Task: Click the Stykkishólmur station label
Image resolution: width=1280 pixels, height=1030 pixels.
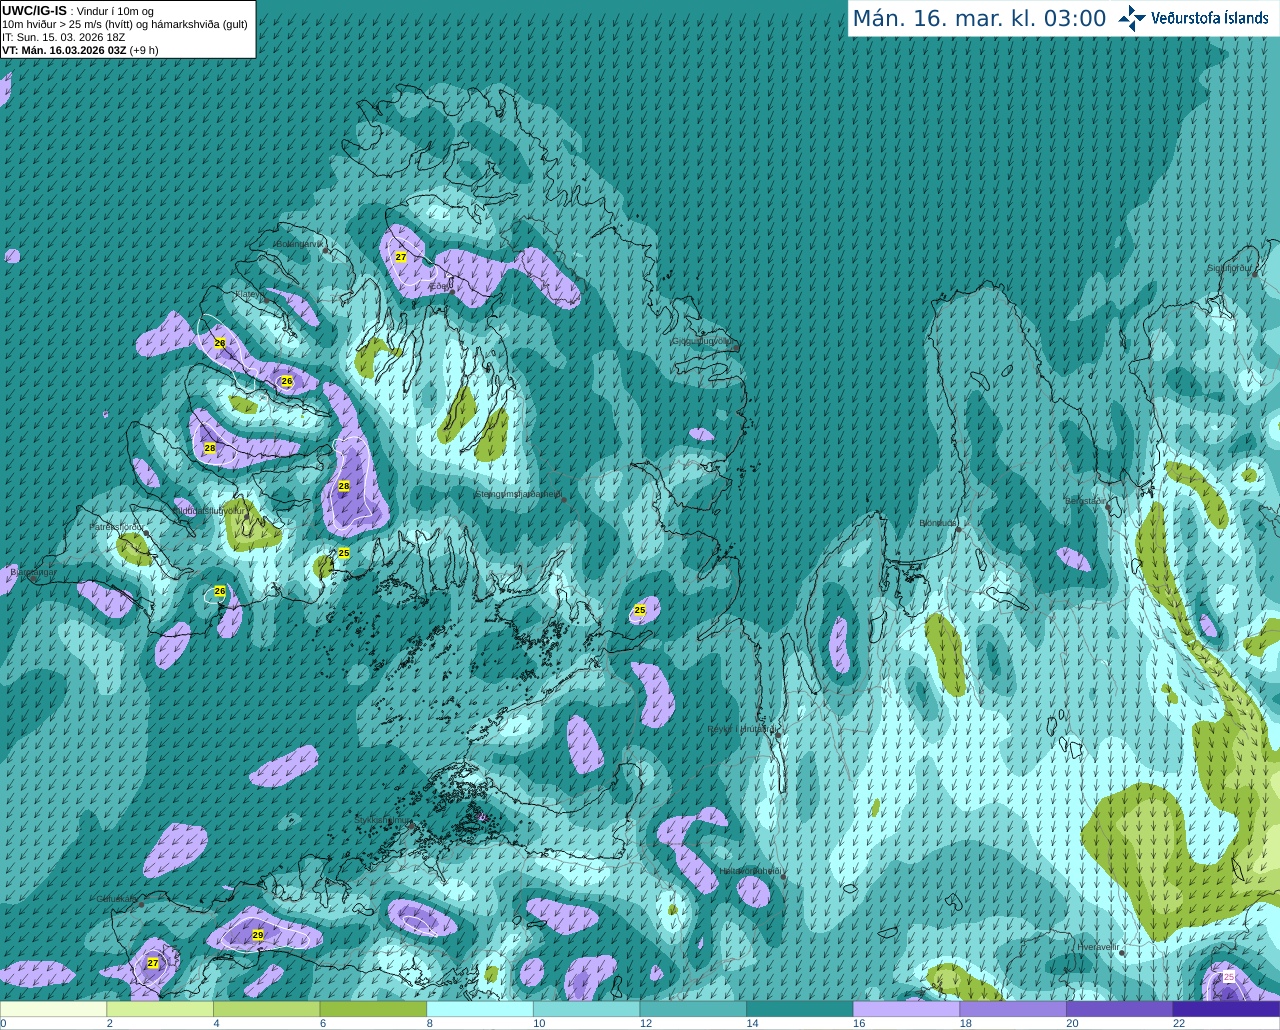Action: click(x=383, y=820)
